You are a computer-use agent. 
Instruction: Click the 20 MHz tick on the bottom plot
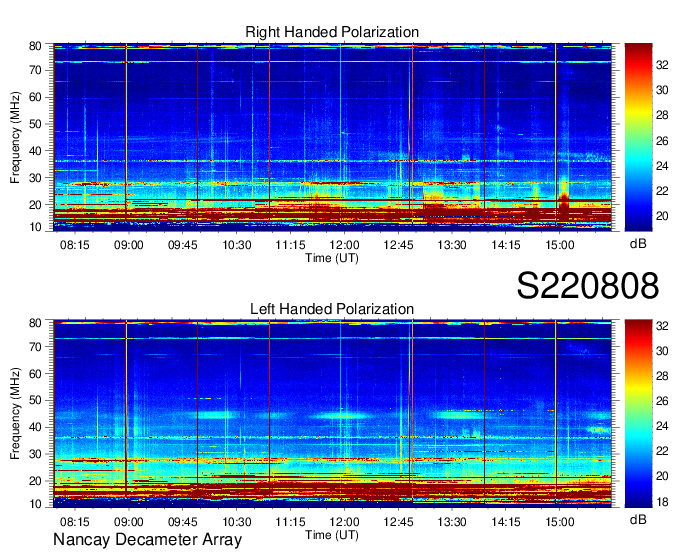pos(35,481)
